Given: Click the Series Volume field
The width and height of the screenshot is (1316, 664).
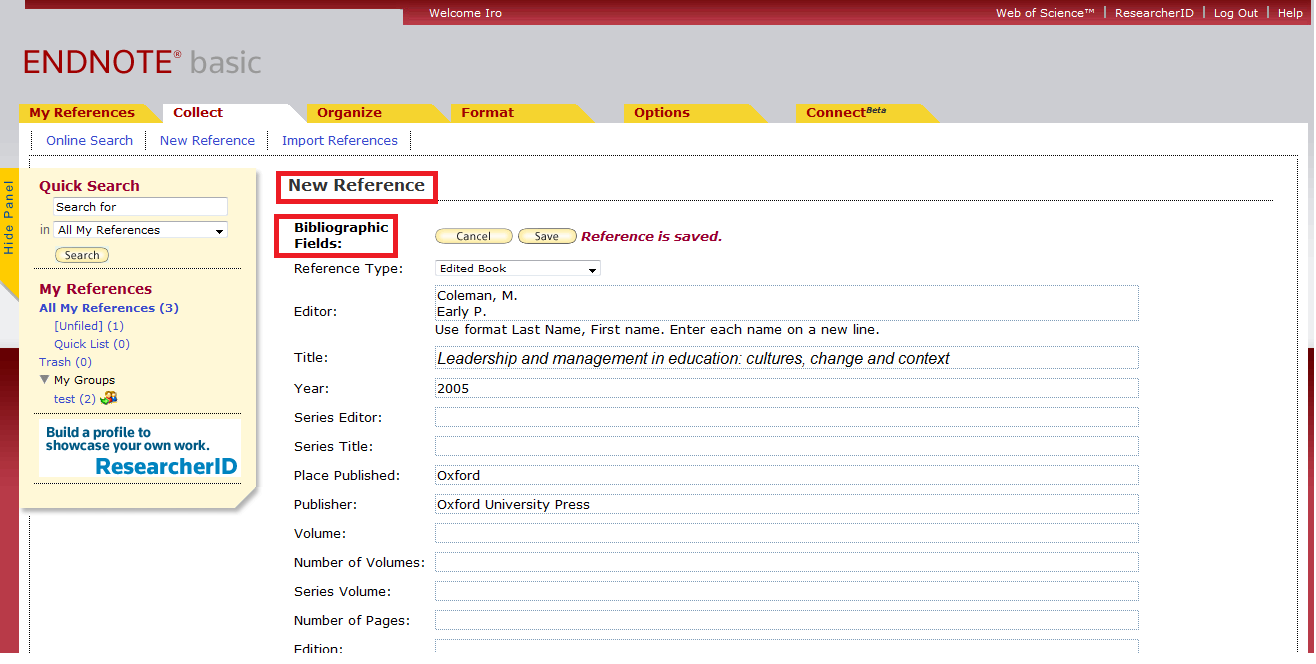Looking at the screenshot, I should pos(786,591).
